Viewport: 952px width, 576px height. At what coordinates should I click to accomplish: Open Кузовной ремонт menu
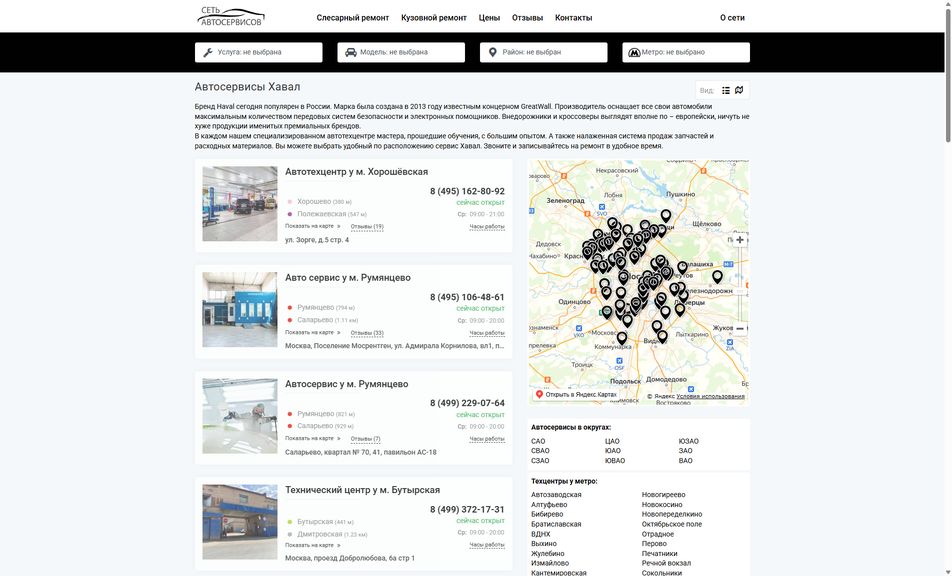pyautogui.click(x=434, y=18)
